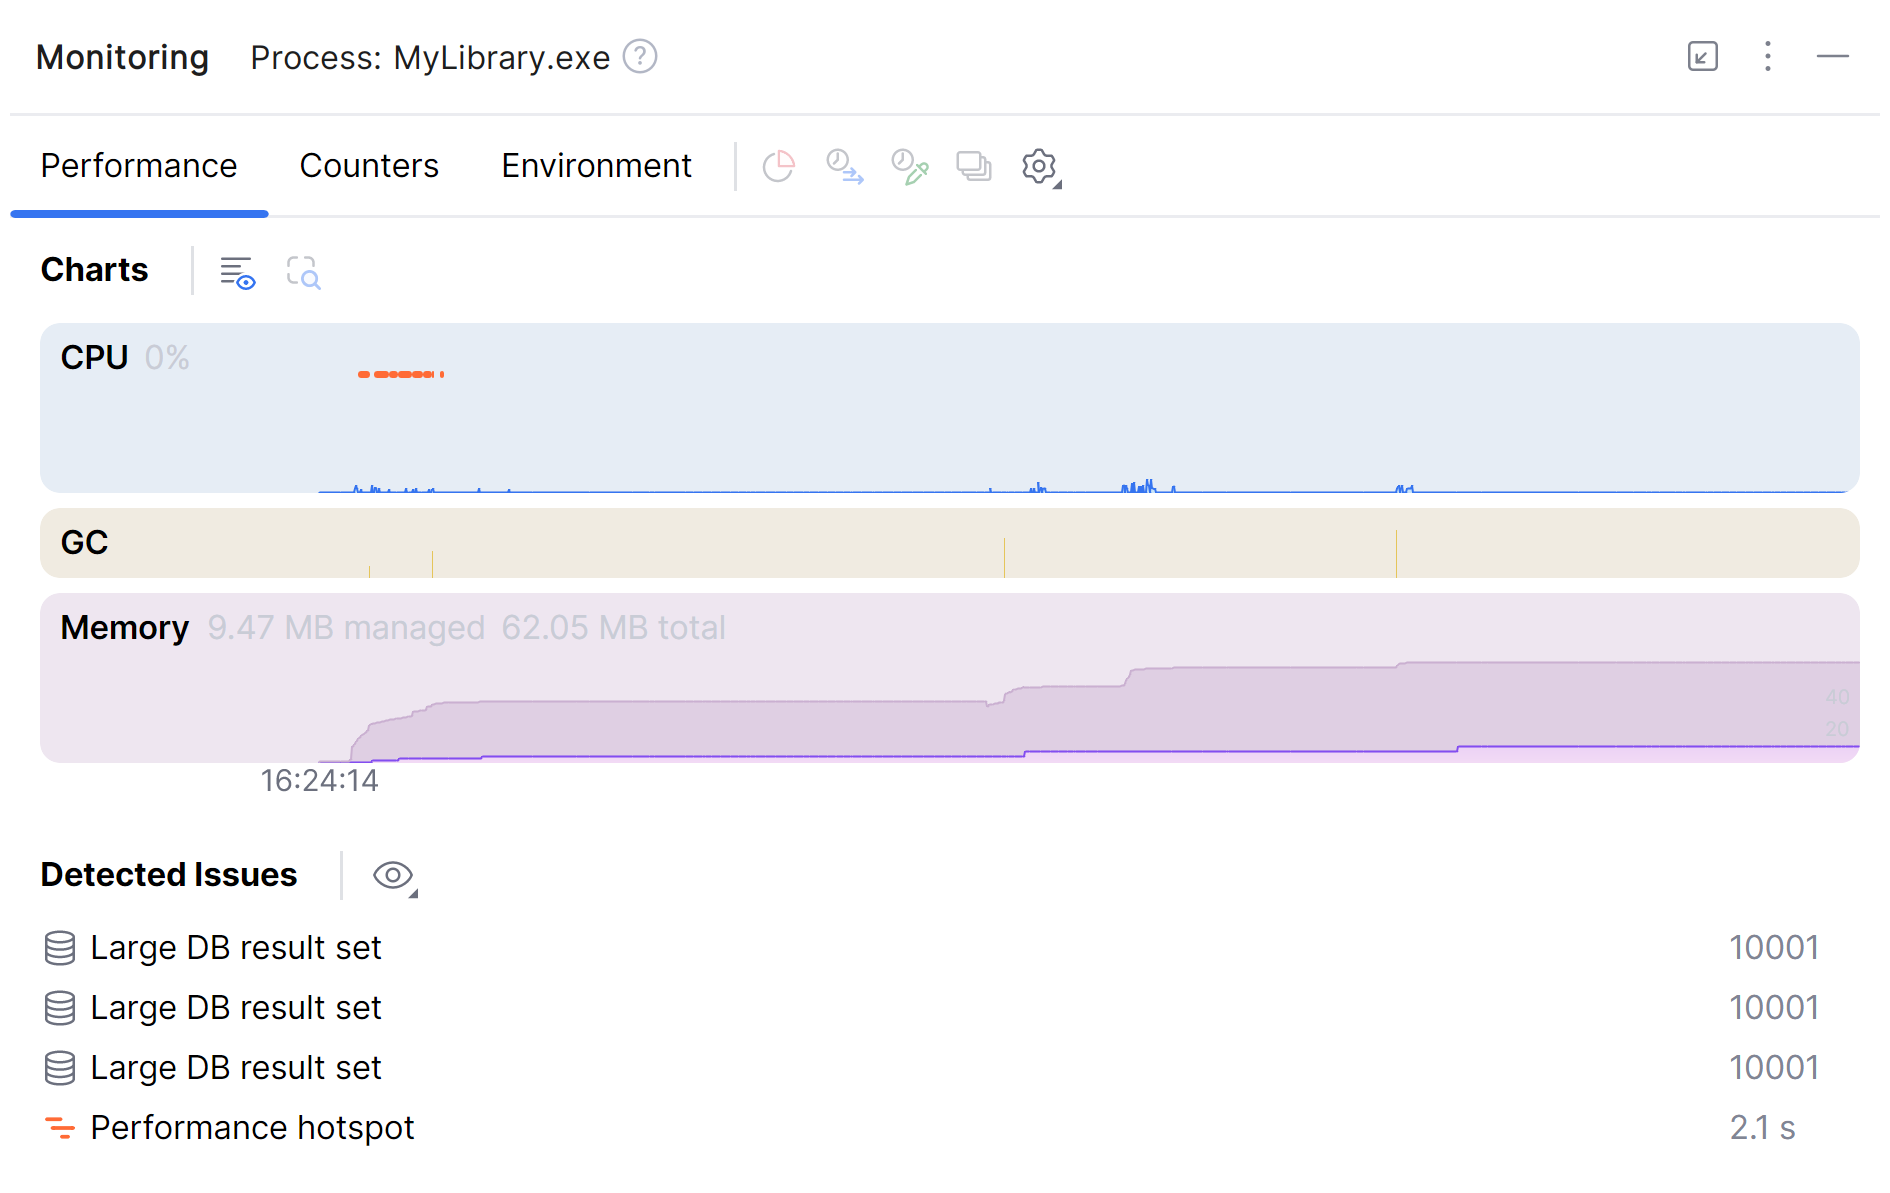Open the CPU usage pie chart snapshot
1890x1193 pixels.
(779, 166)
